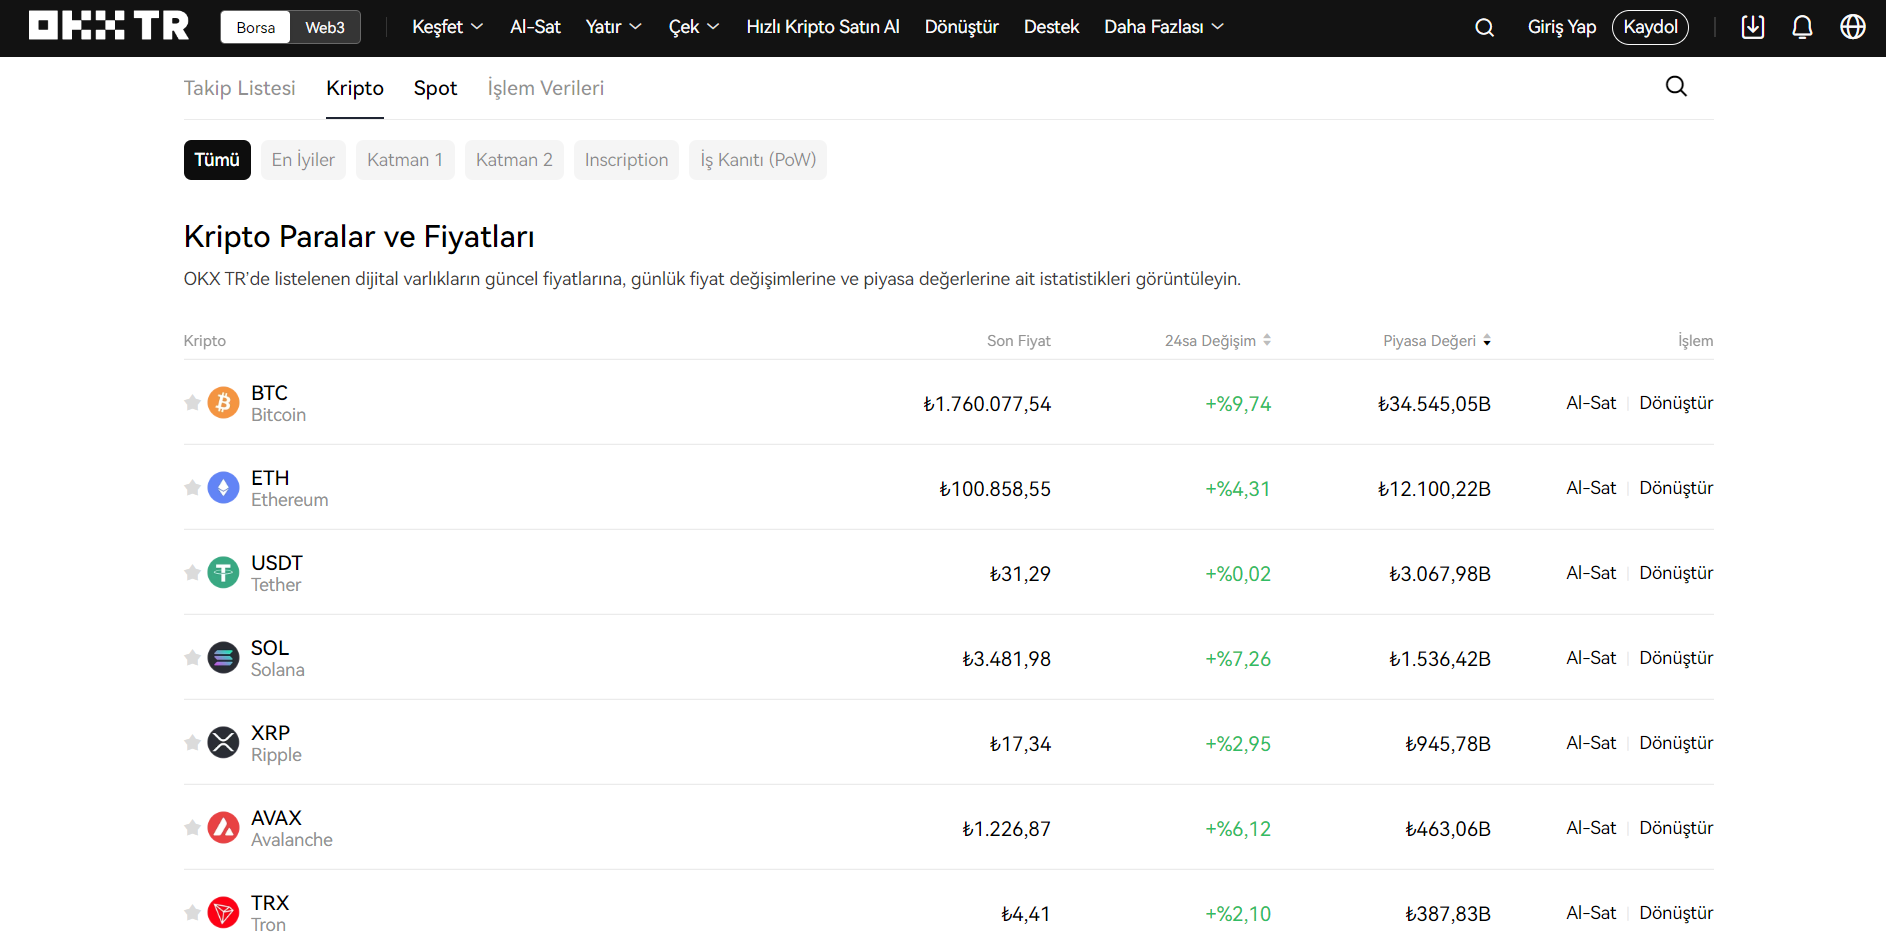Open the notifications bell

(1802, 27)
